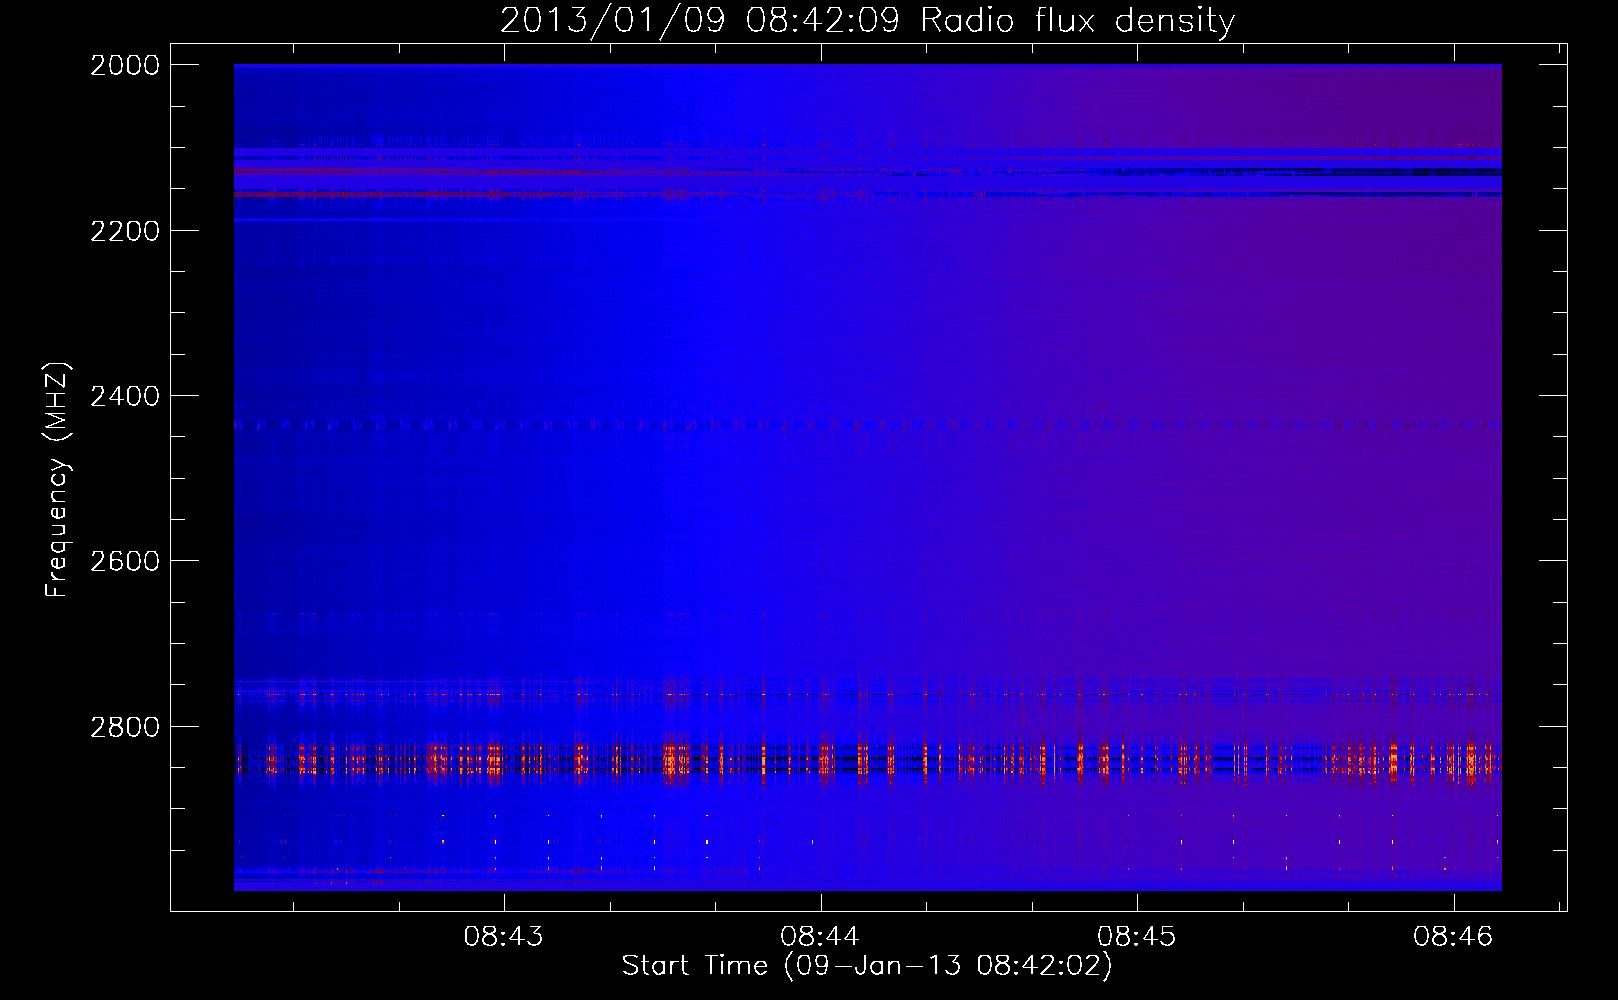Click the 2400 frequency tick label

[x=125, y=396]
